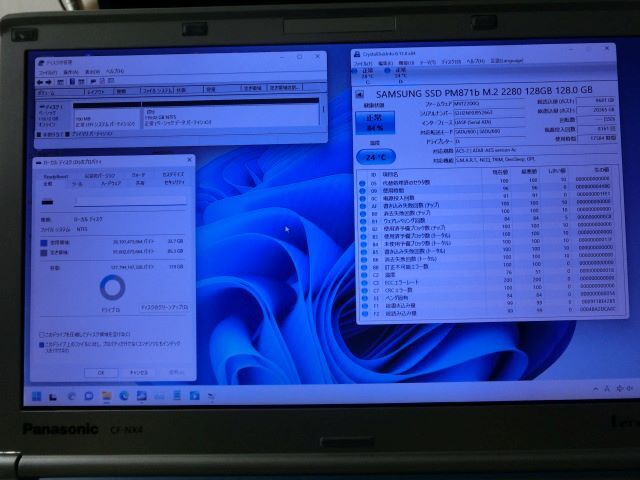Click volume label field in properties dialog
Viewport: 640px width, 480px height.
click(130, 201)
